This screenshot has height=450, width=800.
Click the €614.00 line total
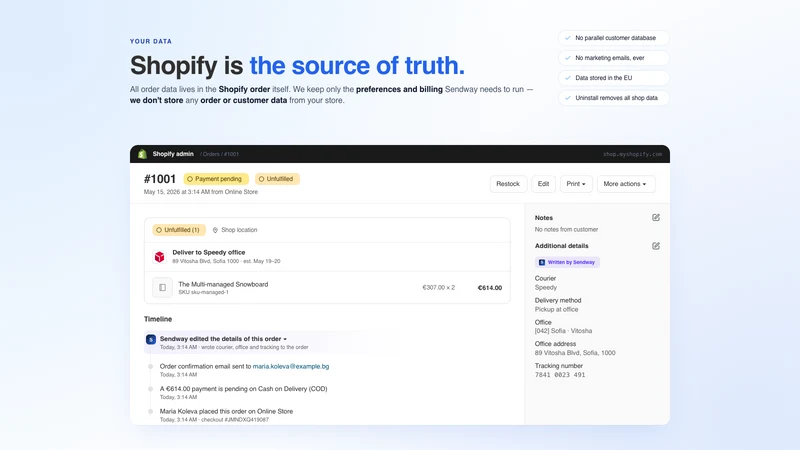[x=490, y=288]
